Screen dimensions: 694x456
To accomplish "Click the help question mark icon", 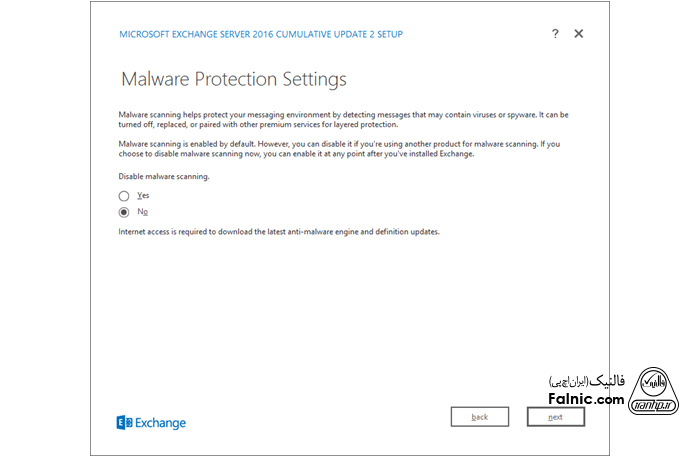I will 555,34.
